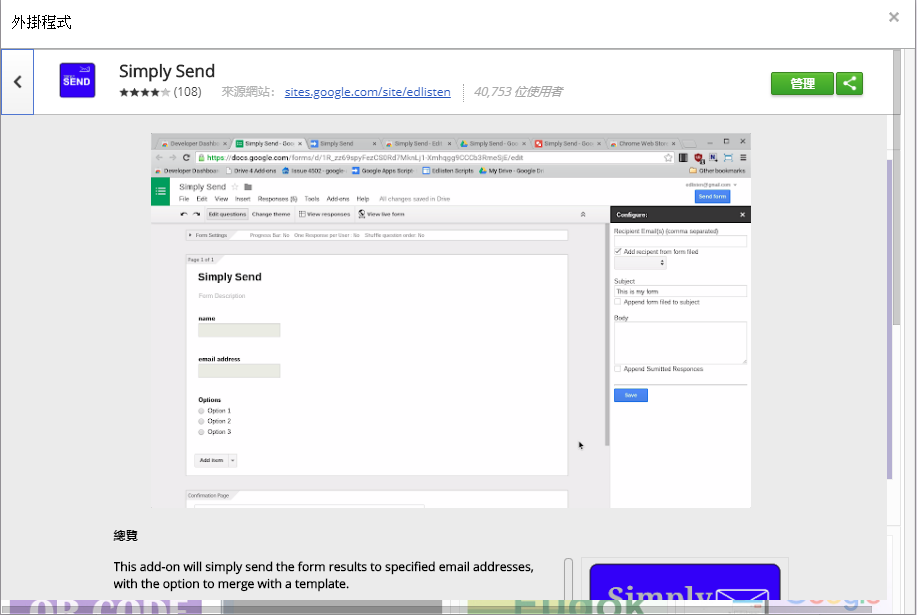The width and height of the screenshot is (917, 615).
Task: Close the 外掛程式 add-ons dialog
Action: click(x=894, y=17)
